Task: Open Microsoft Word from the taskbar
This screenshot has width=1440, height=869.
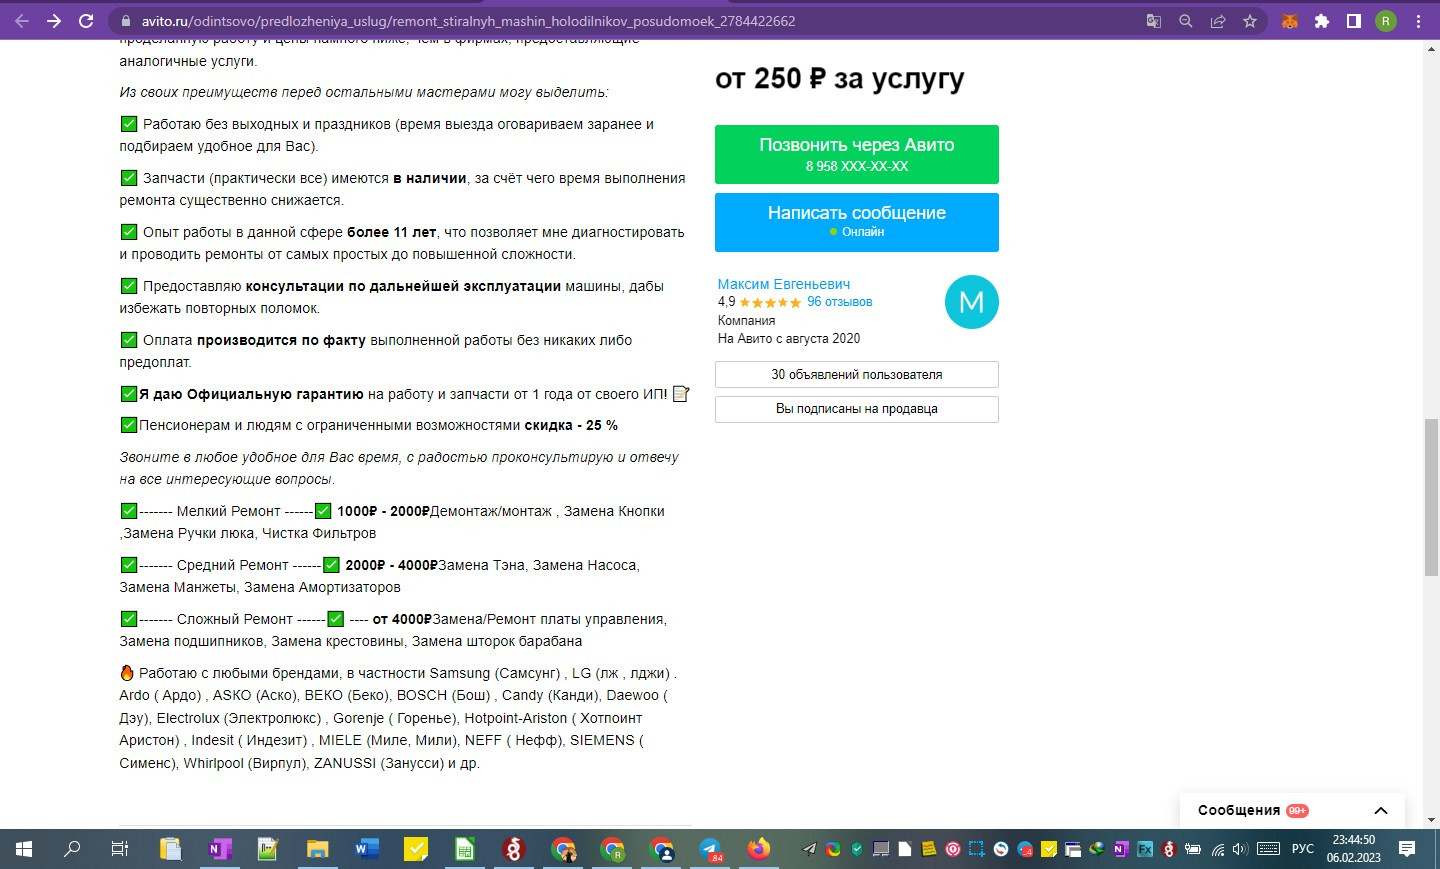Action: [x=366, y=849]
